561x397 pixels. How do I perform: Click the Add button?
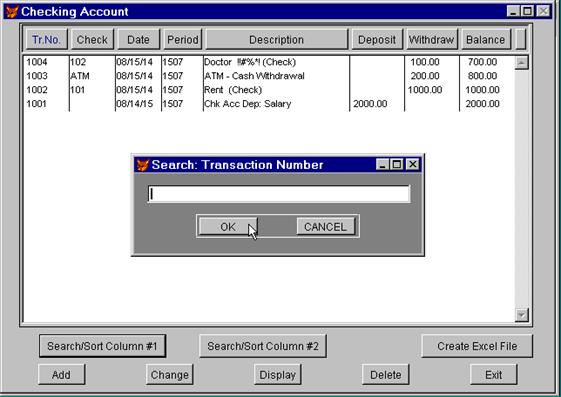click(61, 375)
